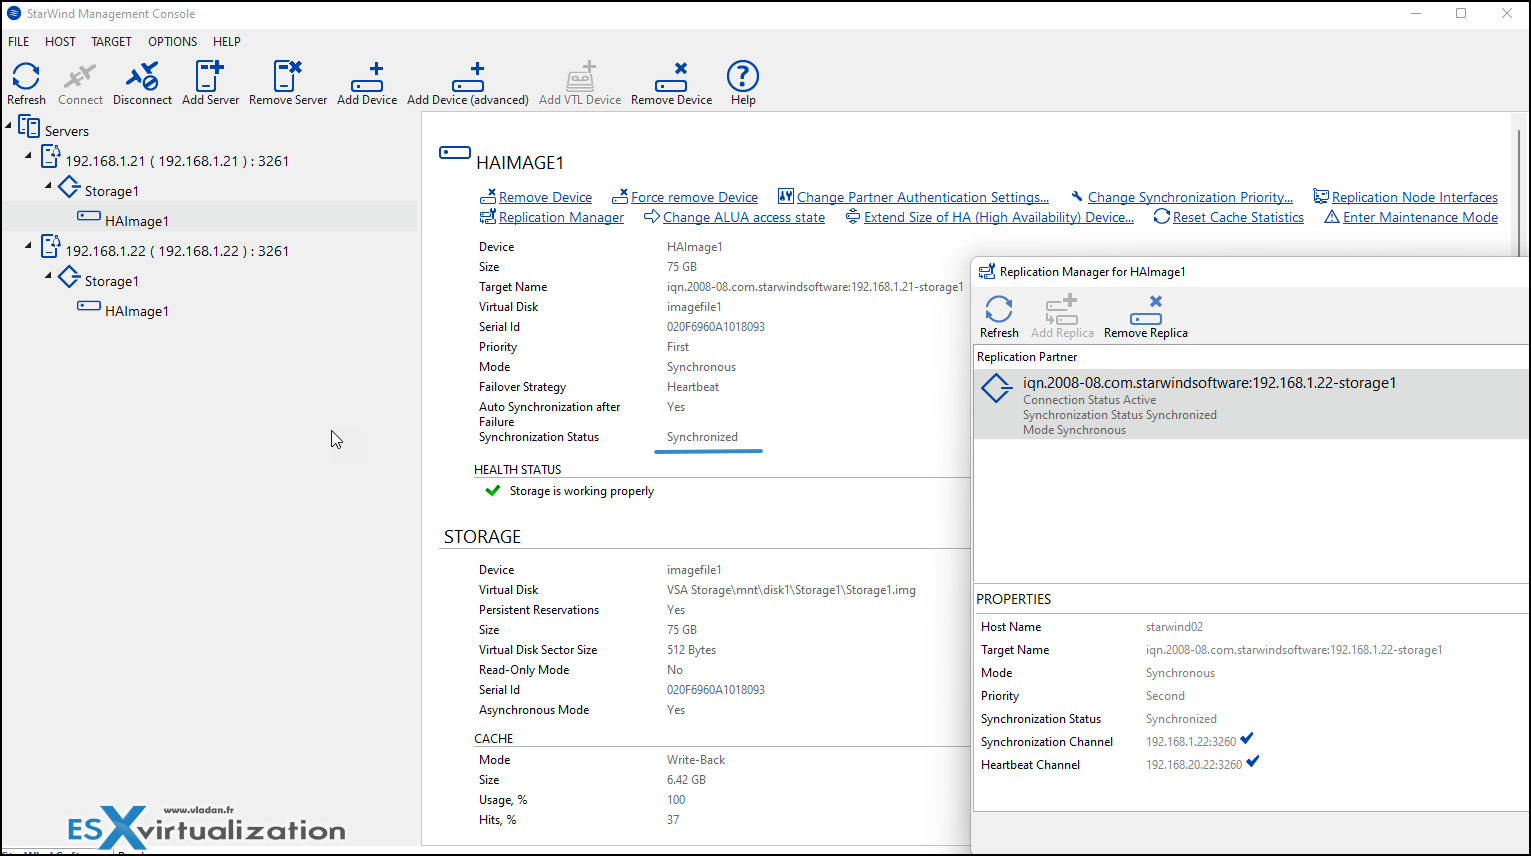Click the Add Device (advanced) icon

(468, 77)
